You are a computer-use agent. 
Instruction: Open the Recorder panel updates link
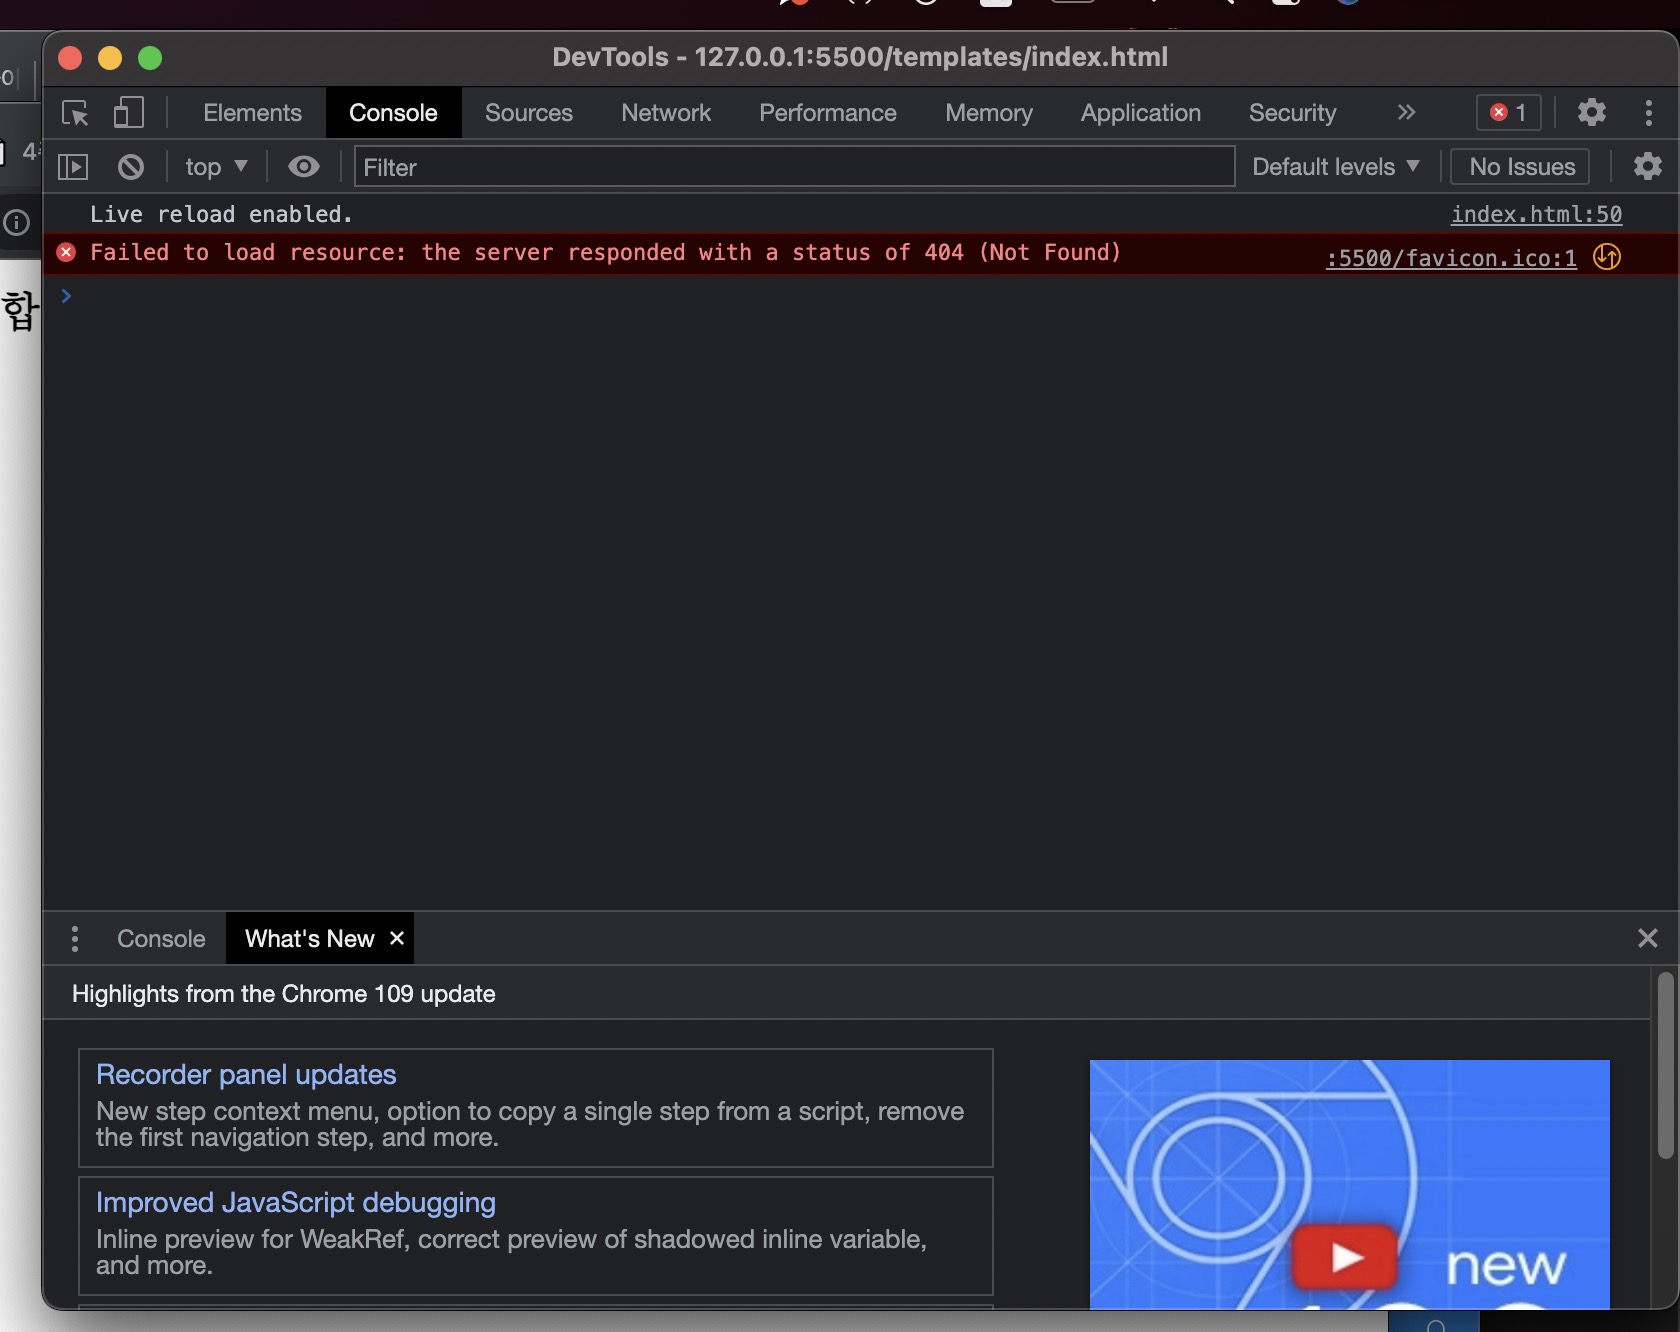coord(246,1074)
